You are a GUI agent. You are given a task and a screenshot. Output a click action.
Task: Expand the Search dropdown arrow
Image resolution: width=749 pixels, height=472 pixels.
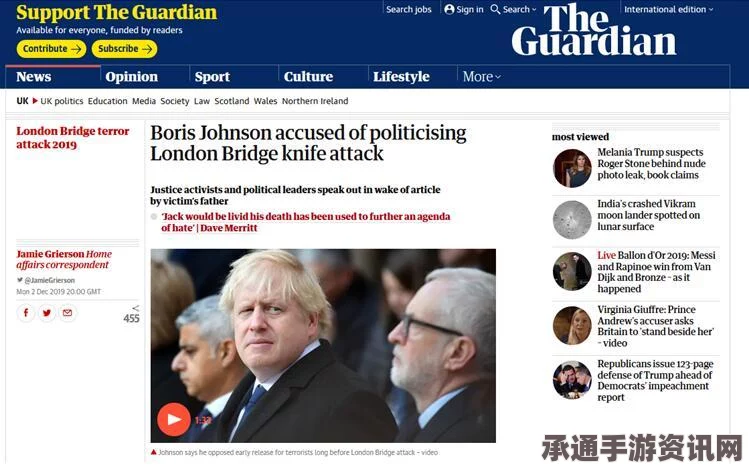(x=534, y=10)
